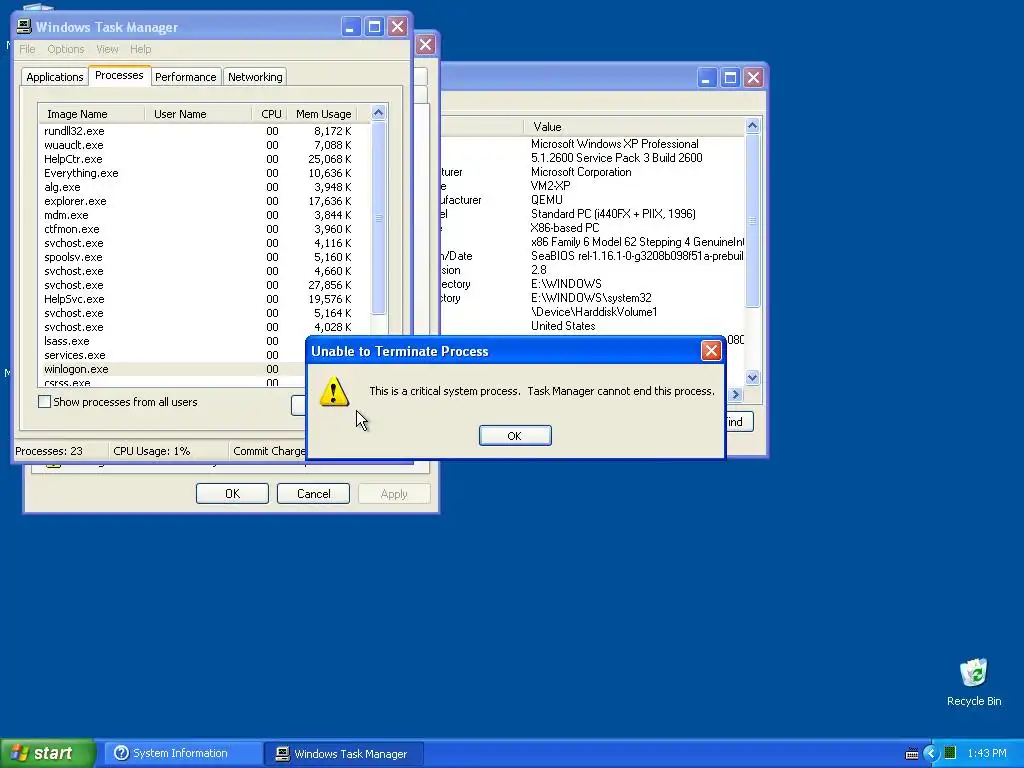The width and height of the screenshot is (1024, 768).
Task: Open the Networking tab
Action: [x=255, y=77]
